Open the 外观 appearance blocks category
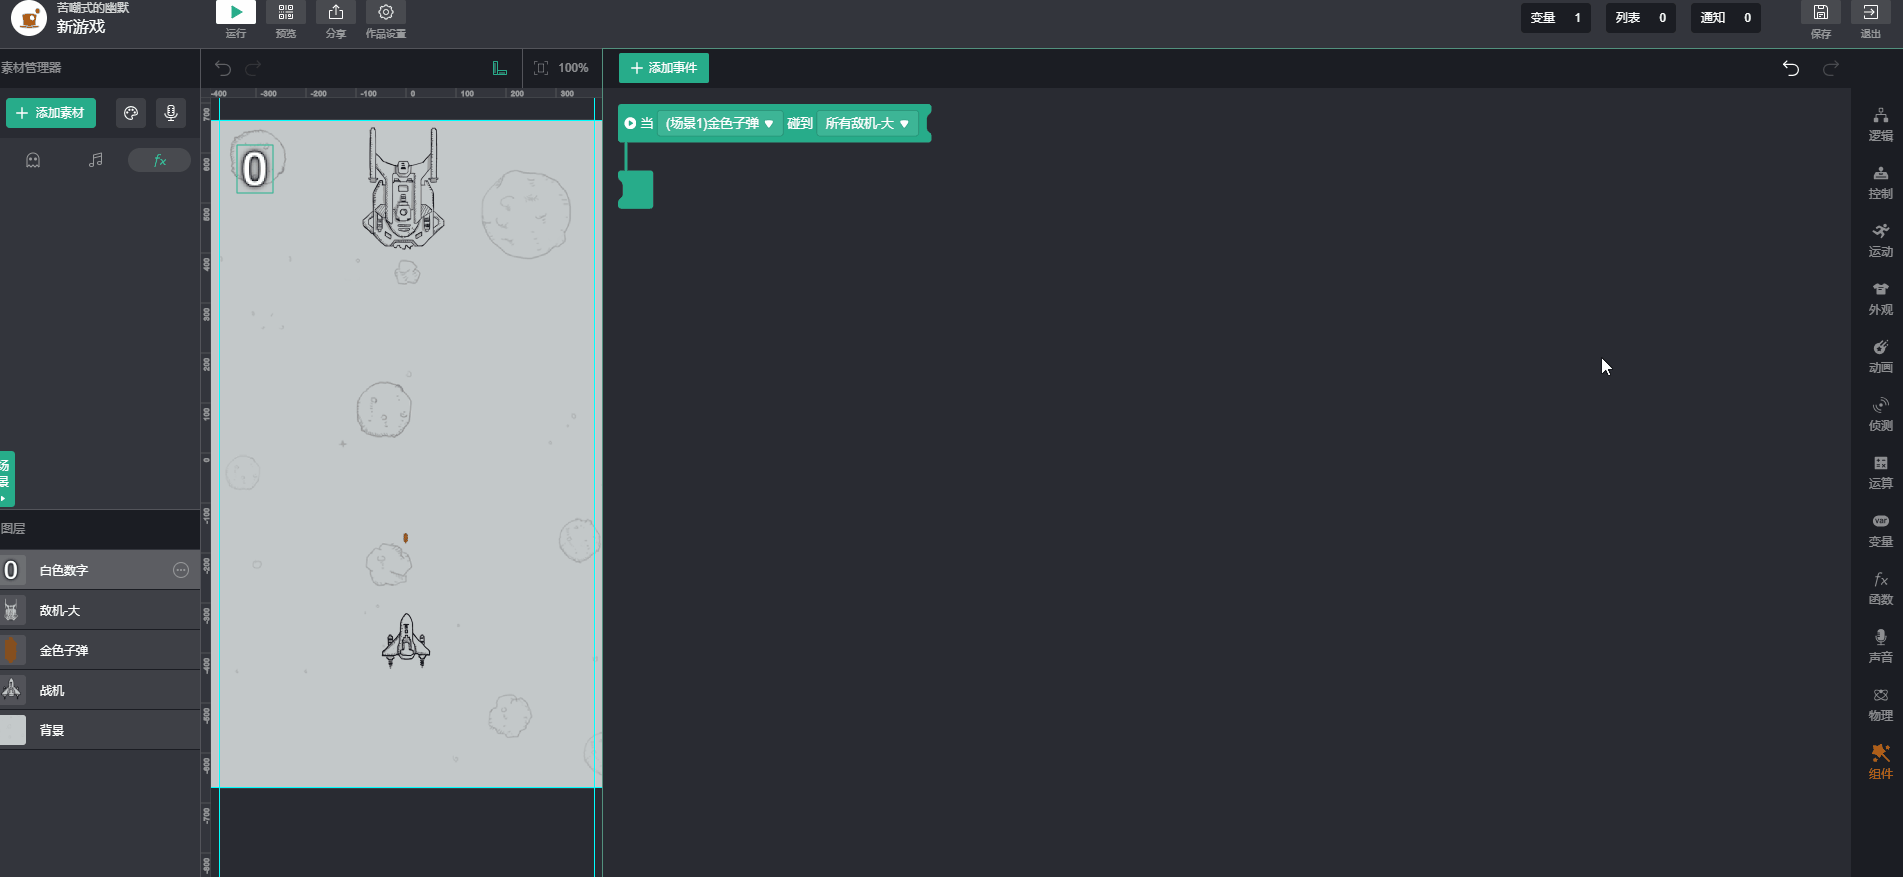 click(1880, 299)
